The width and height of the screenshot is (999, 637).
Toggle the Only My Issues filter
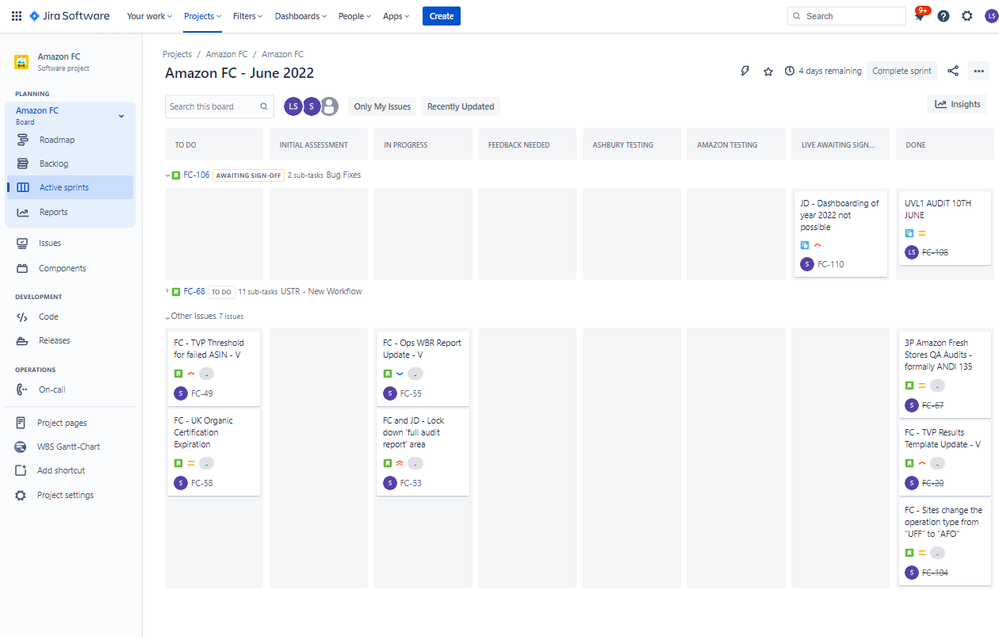pos(382,106)
